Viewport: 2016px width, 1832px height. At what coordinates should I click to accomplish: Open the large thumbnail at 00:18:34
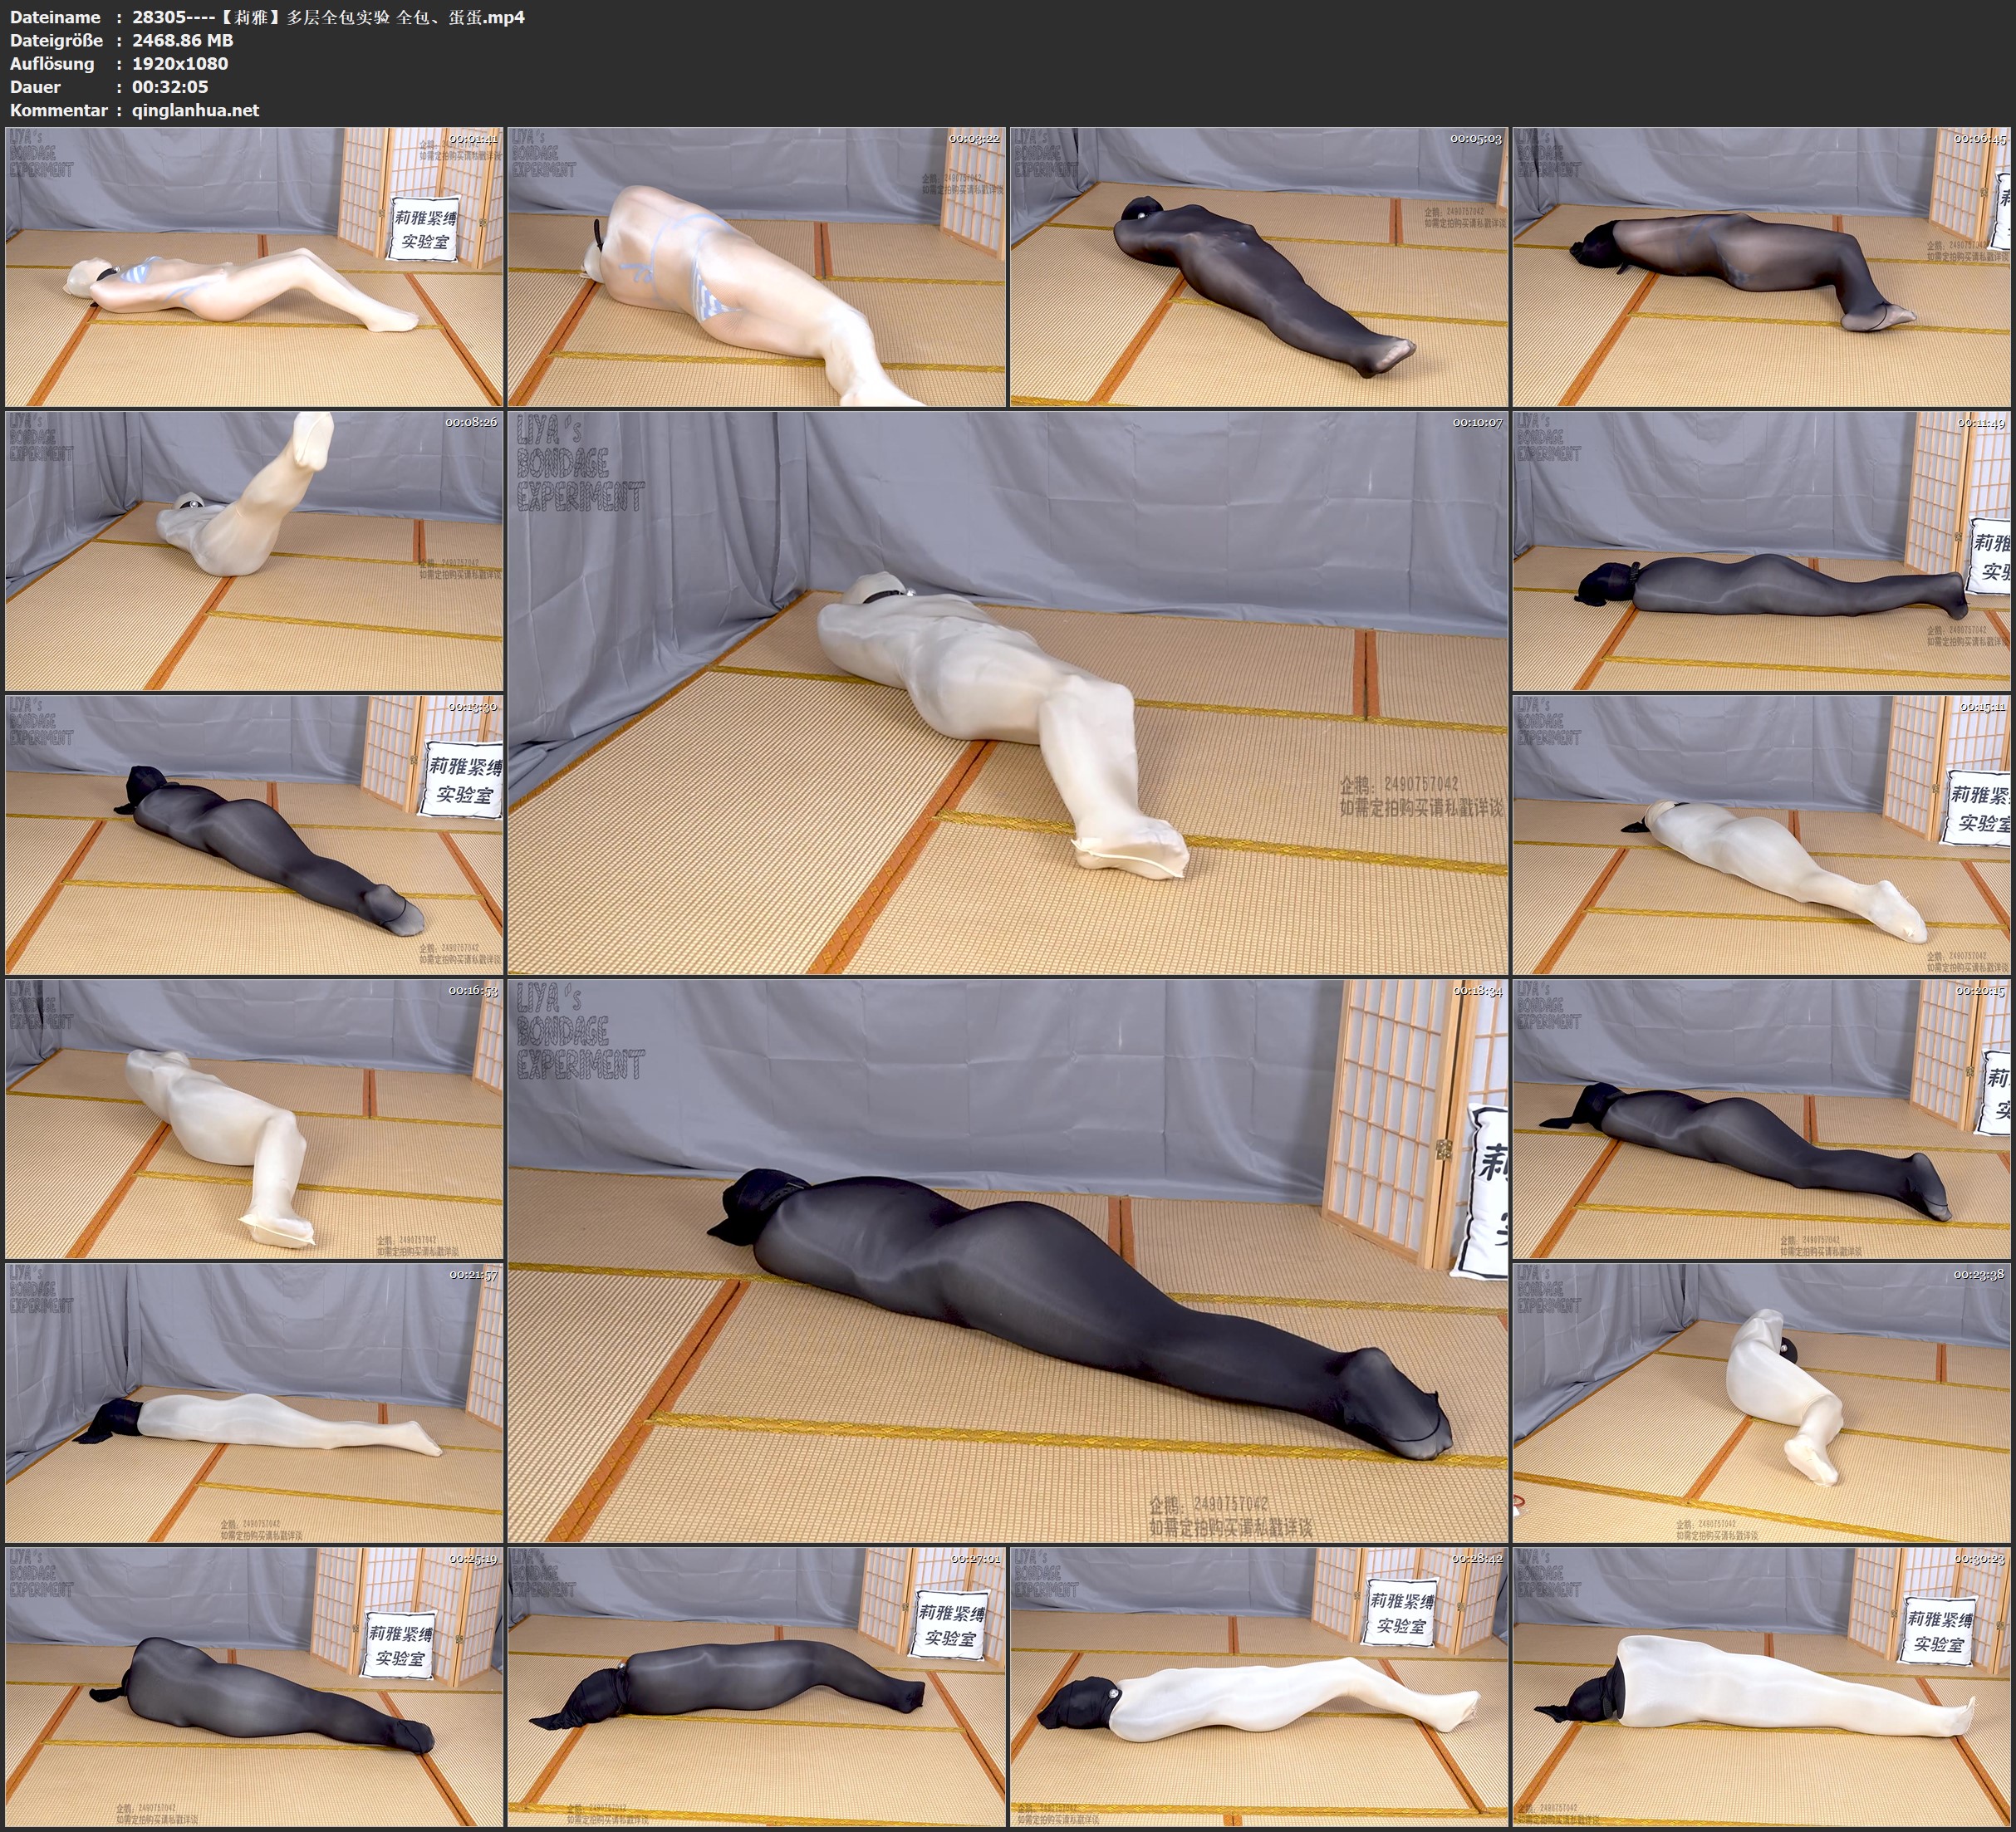click(1007, 1260)
